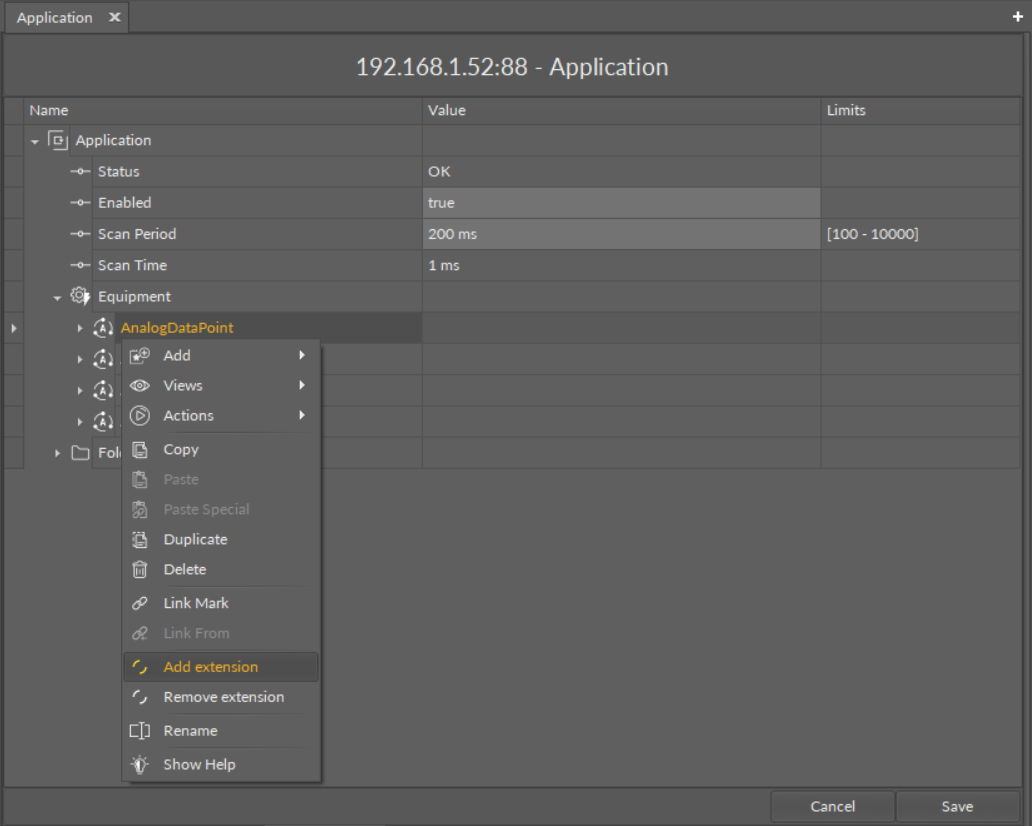Click the Link Mark chain icon
This screenshot has height=826, width=1032.
click(140, 604)
